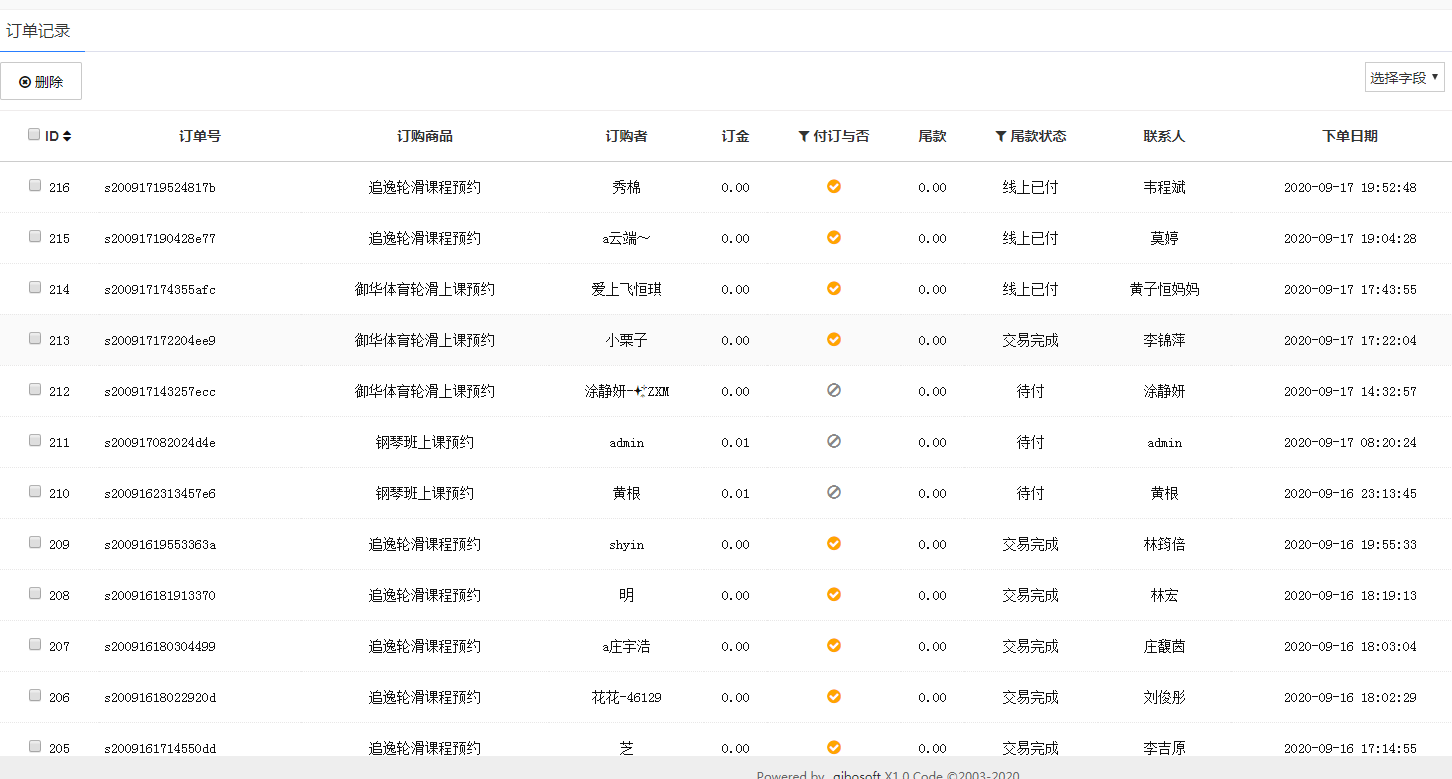Select the checkbox for order 213
1452x779 pixels.
(x=35, y=338)
